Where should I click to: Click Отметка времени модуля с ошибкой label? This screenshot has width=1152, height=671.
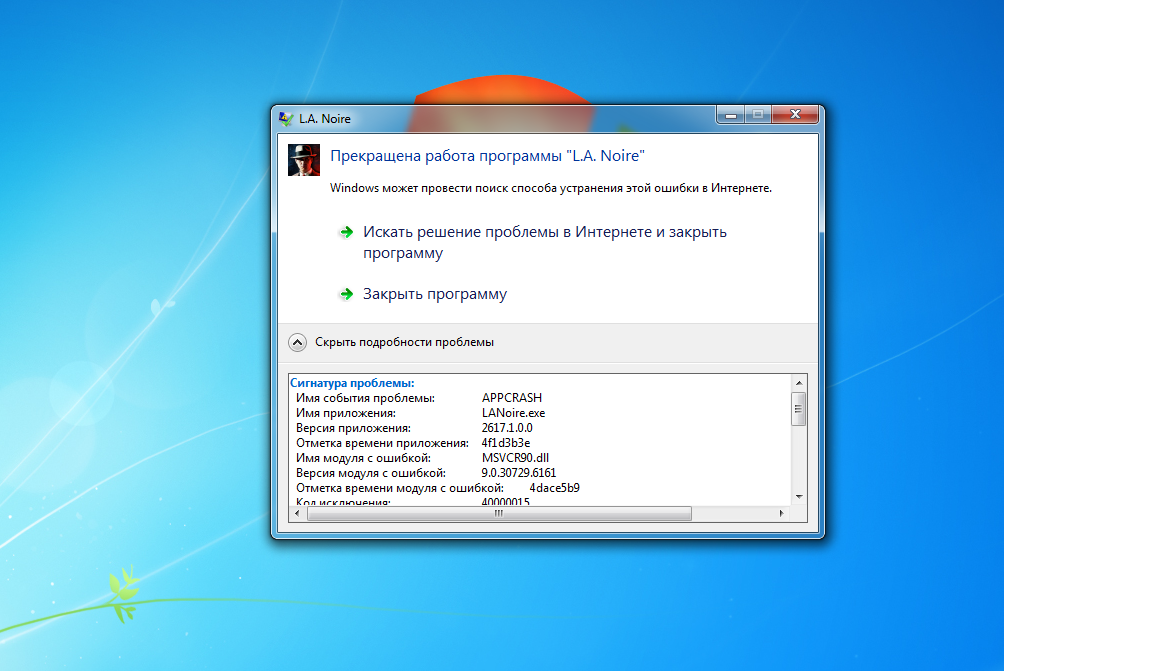[x=400, y=488]
